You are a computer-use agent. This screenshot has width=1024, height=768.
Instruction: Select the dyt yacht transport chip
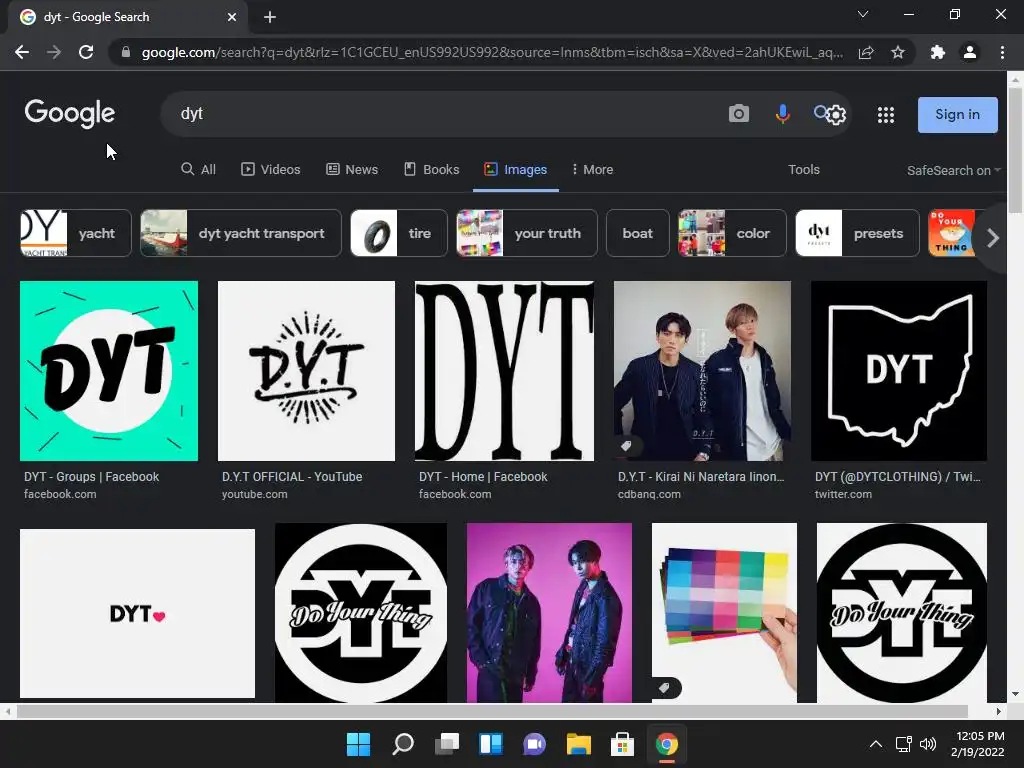tap(240, 233)
